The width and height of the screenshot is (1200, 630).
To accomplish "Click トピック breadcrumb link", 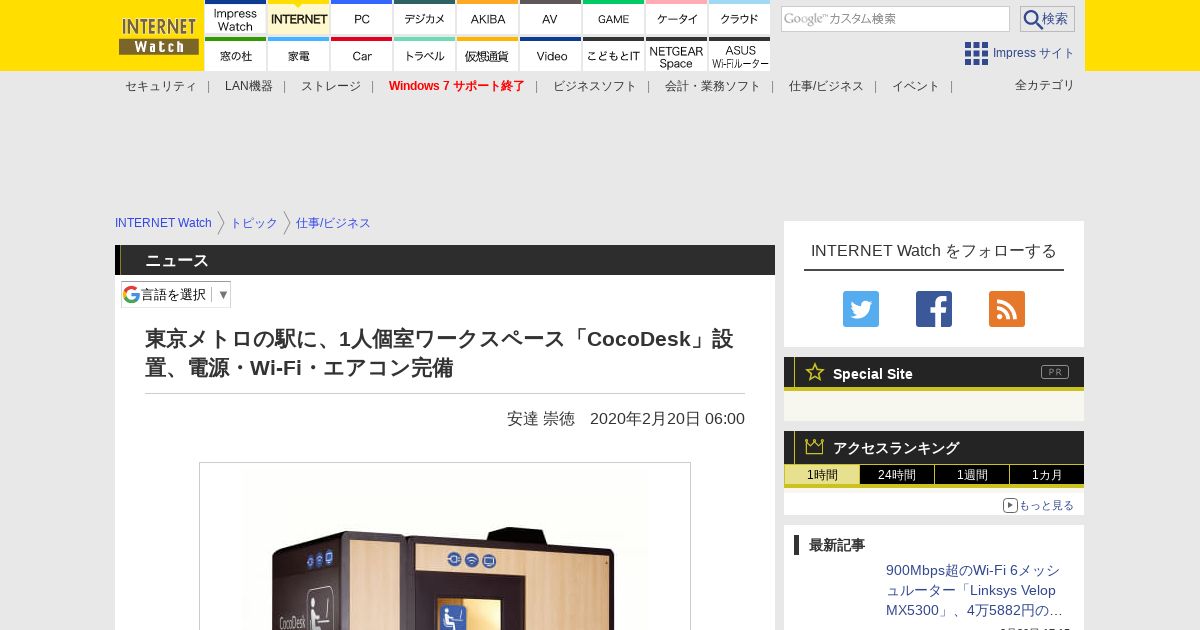I will pyautogui.click(x=254, y=223).
